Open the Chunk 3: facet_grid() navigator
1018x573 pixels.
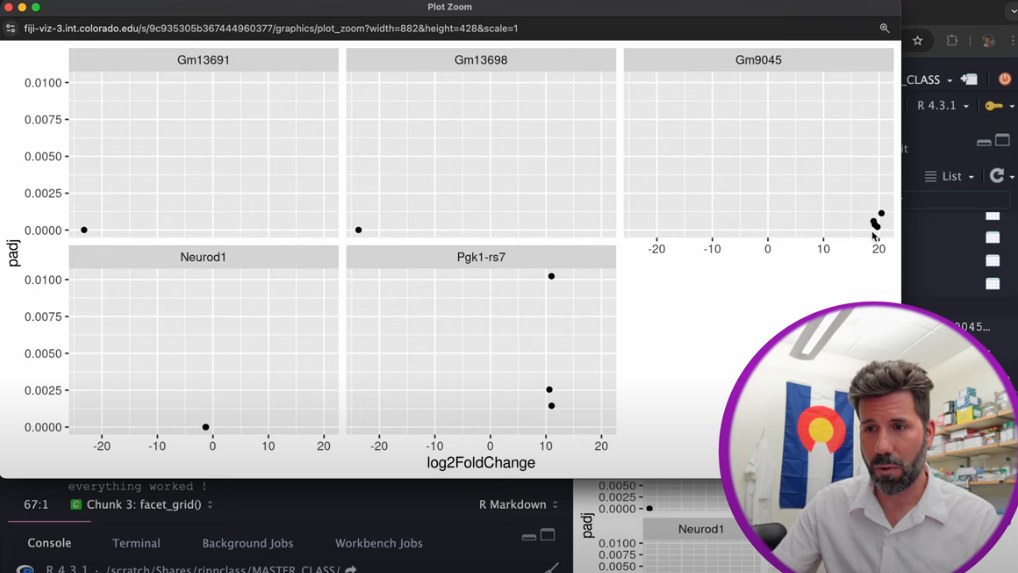150,504
